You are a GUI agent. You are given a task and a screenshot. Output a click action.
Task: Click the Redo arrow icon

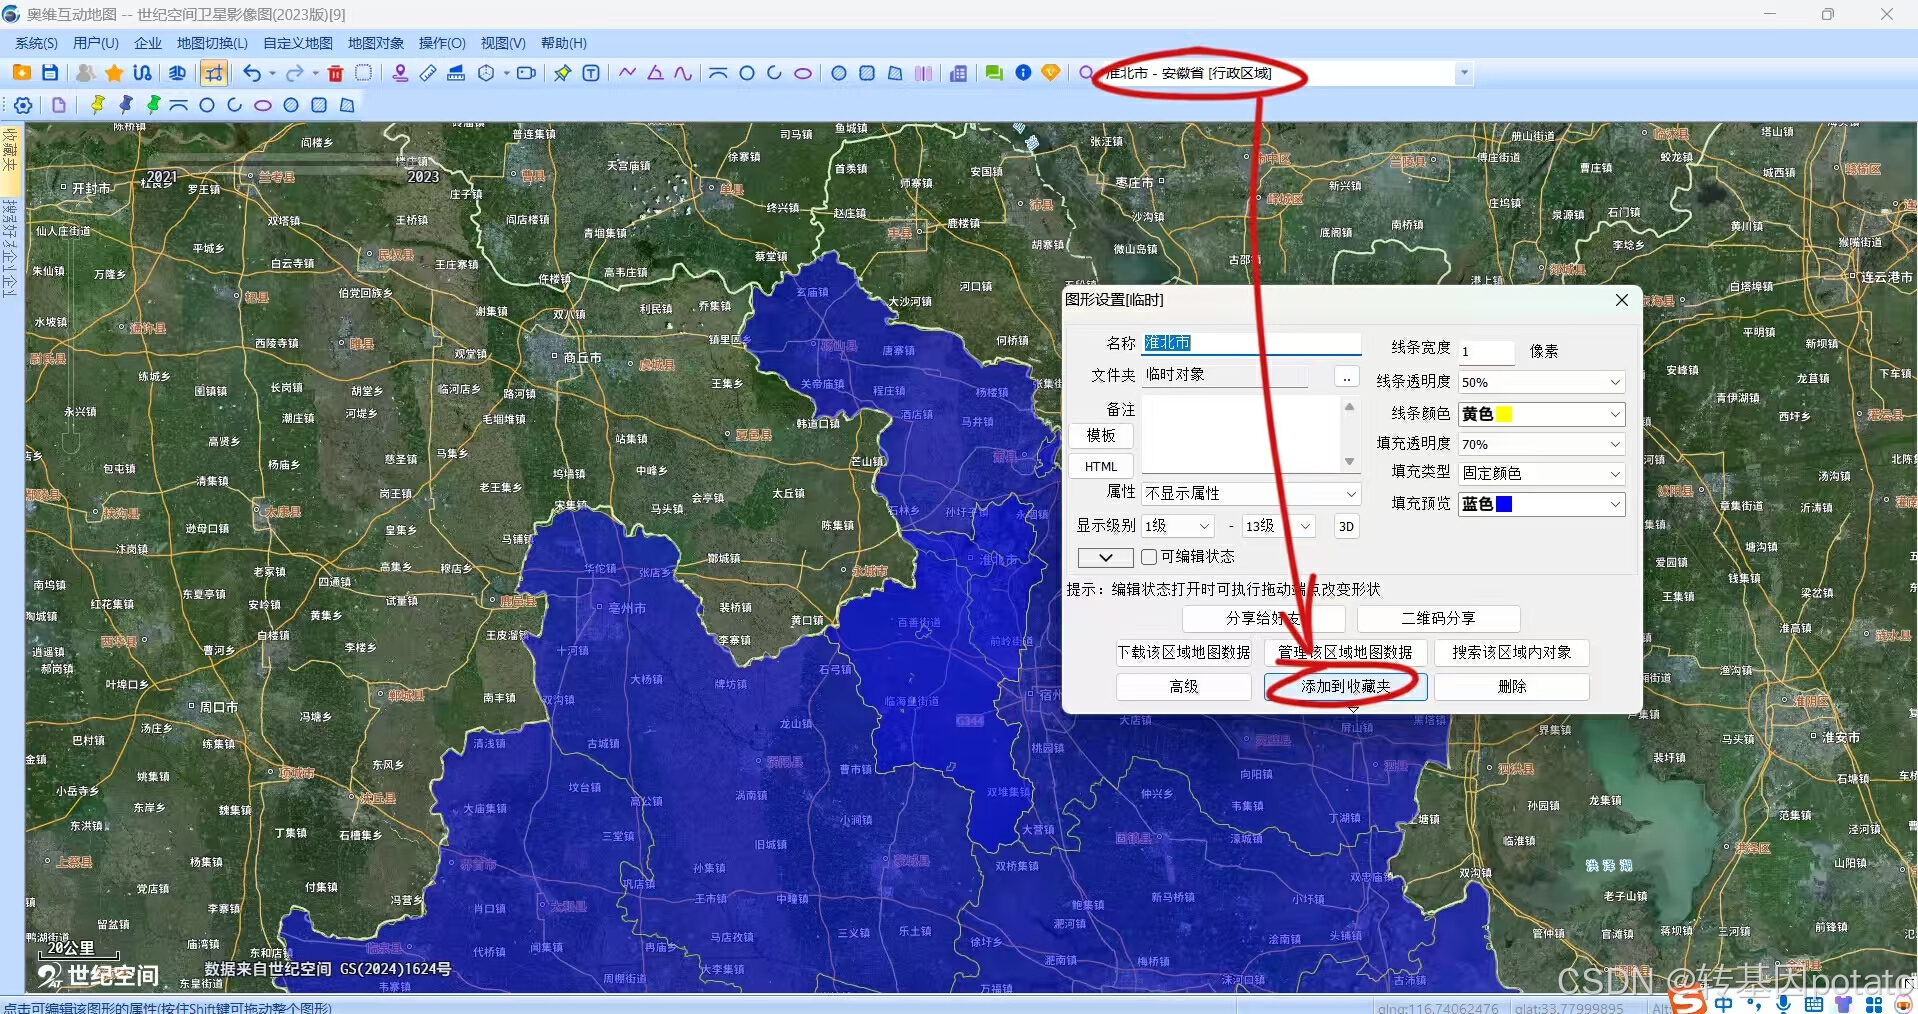pos(295,73)
